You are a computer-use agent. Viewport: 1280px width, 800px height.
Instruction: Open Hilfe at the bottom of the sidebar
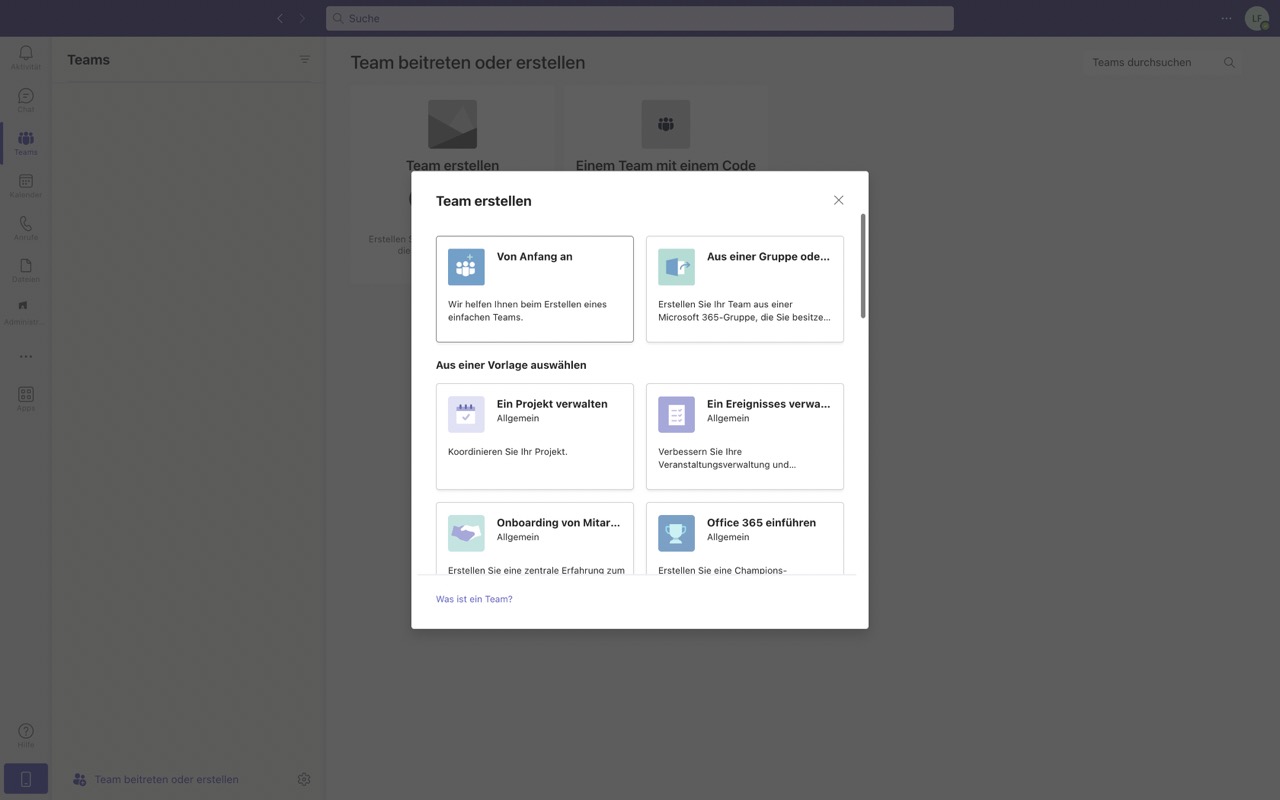(x=25, y=735)
